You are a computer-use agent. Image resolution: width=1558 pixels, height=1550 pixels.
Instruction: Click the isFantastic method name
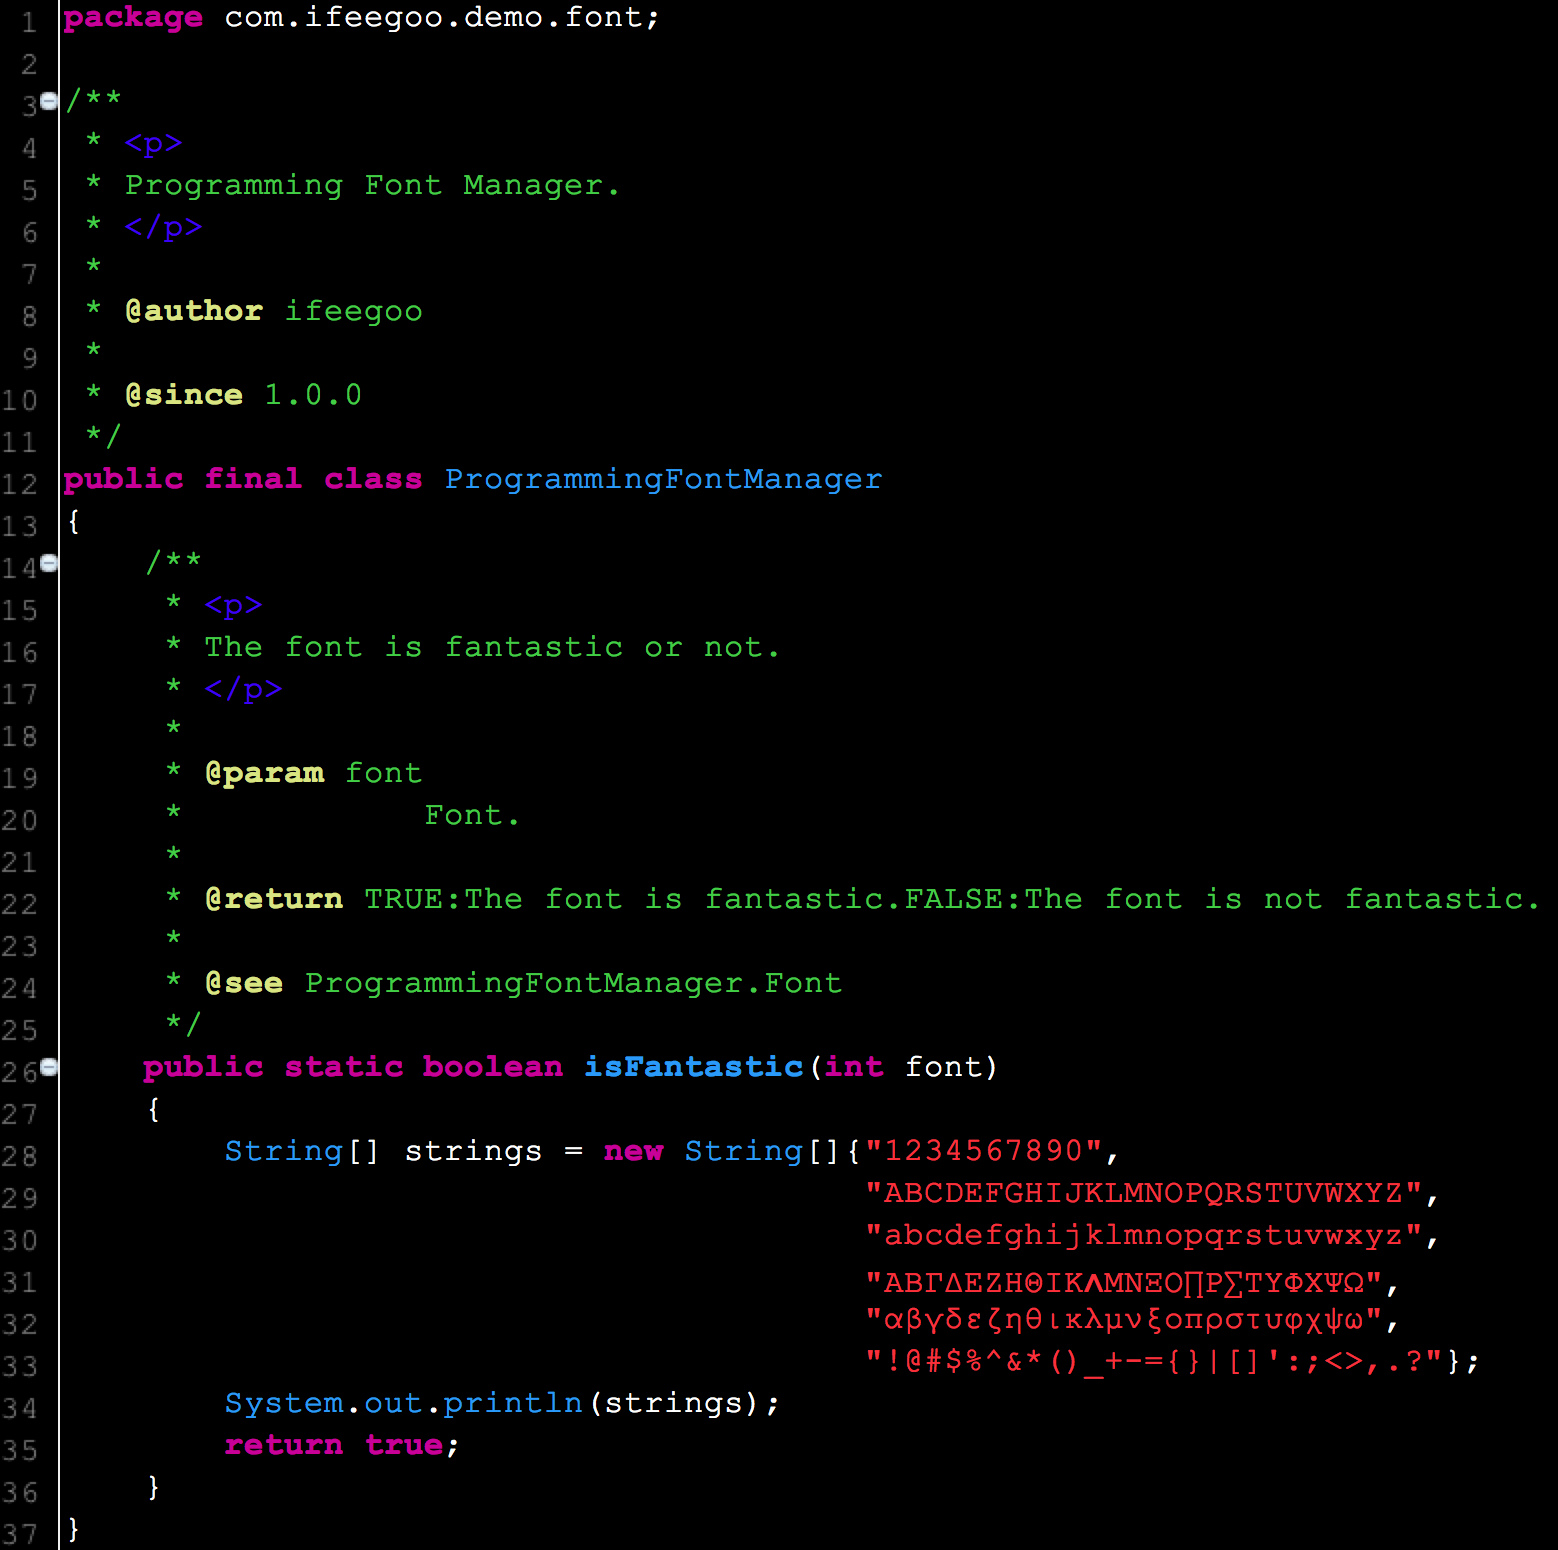tap(693, 1067)
